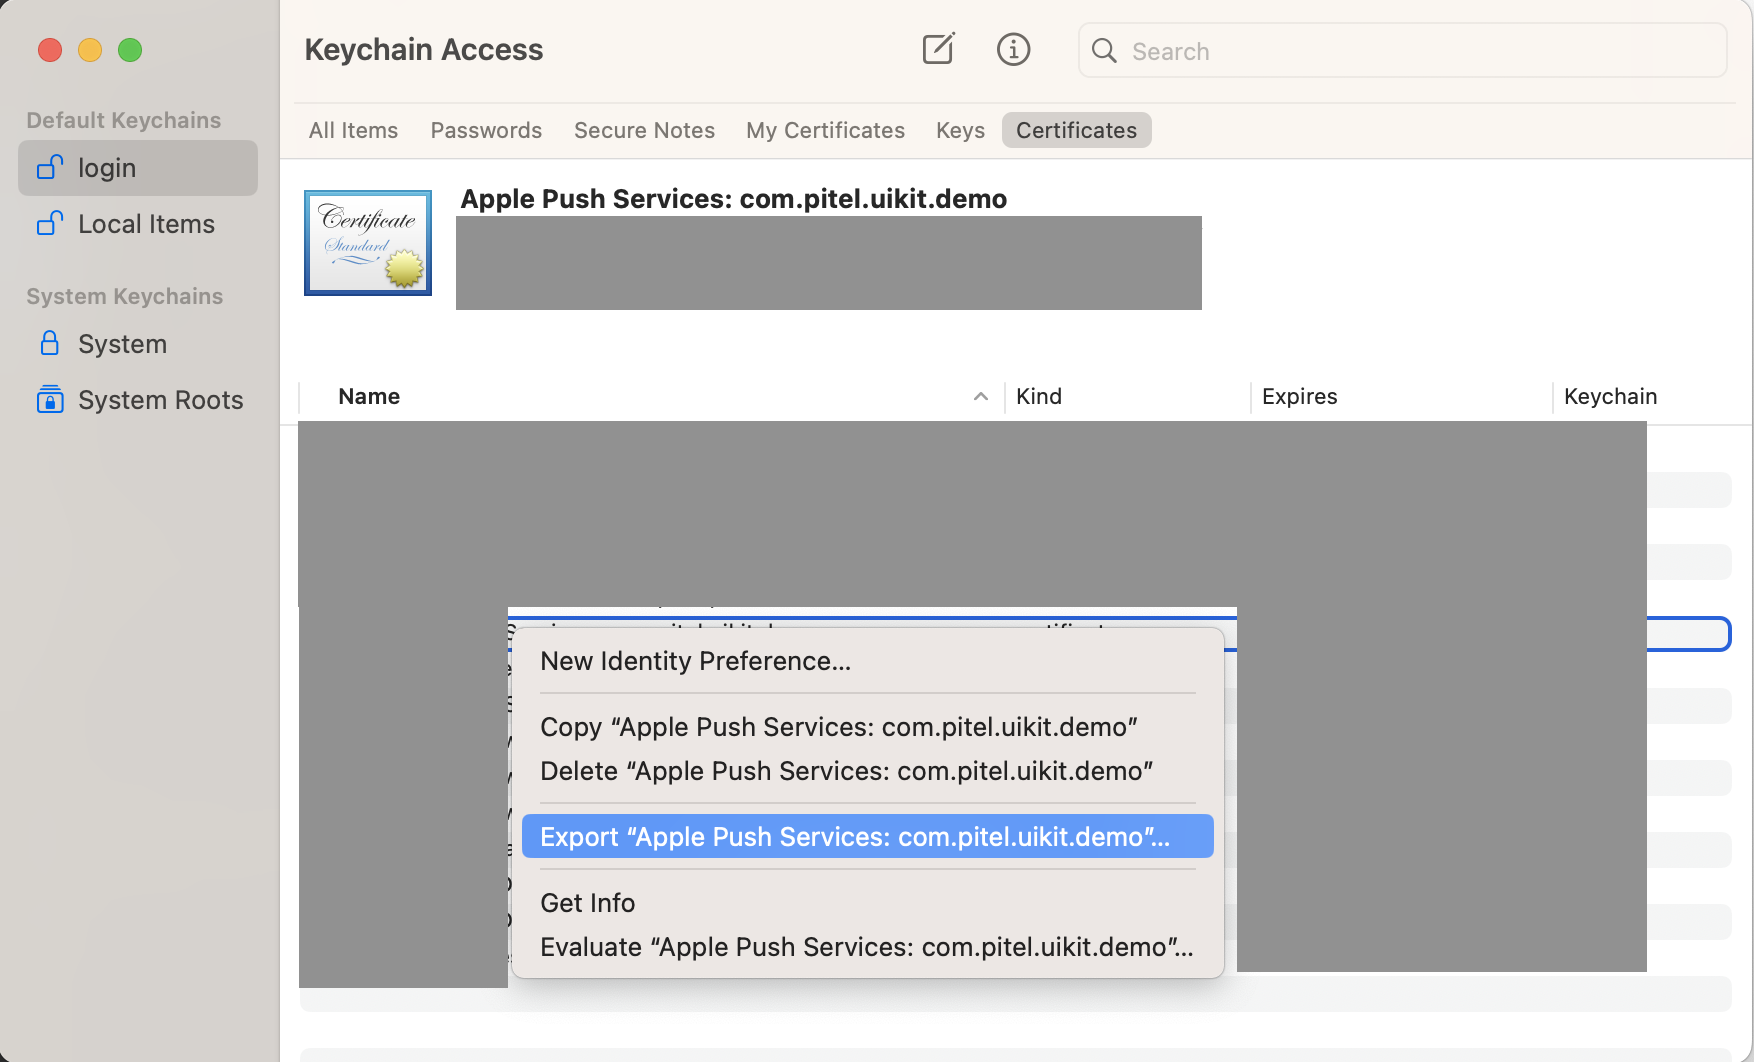Select the login keychain
The image size is (1754, 1062).
(x=138, y=168)
